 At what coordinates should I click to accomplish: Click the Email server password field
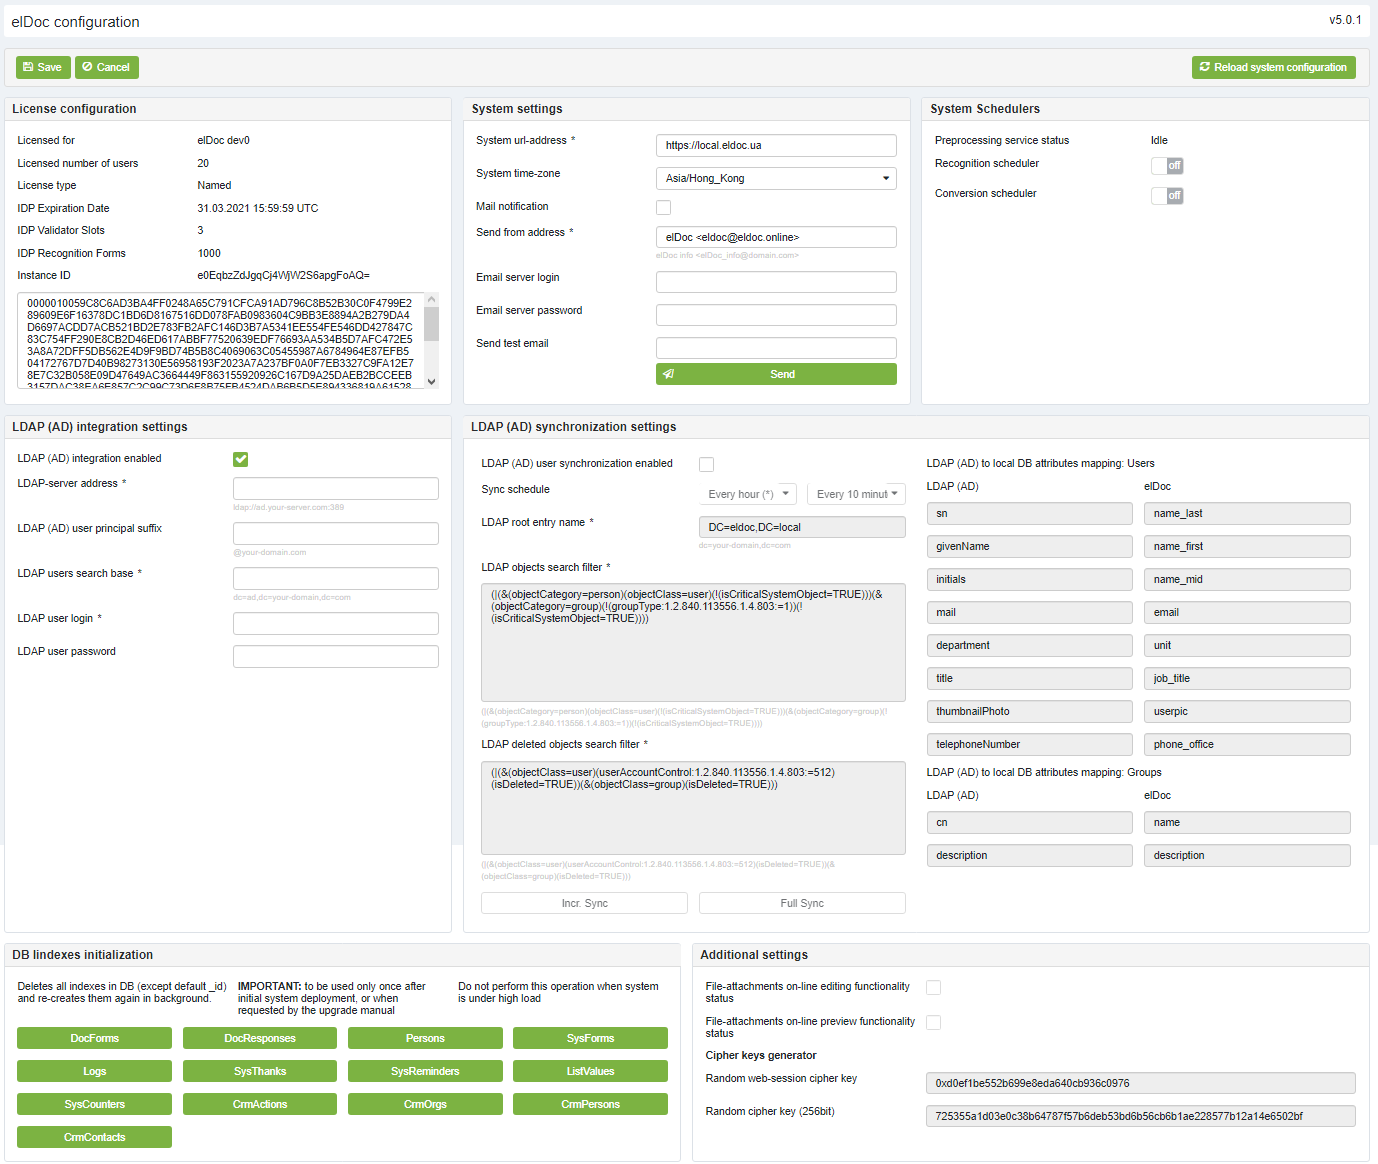pos(776,315)
